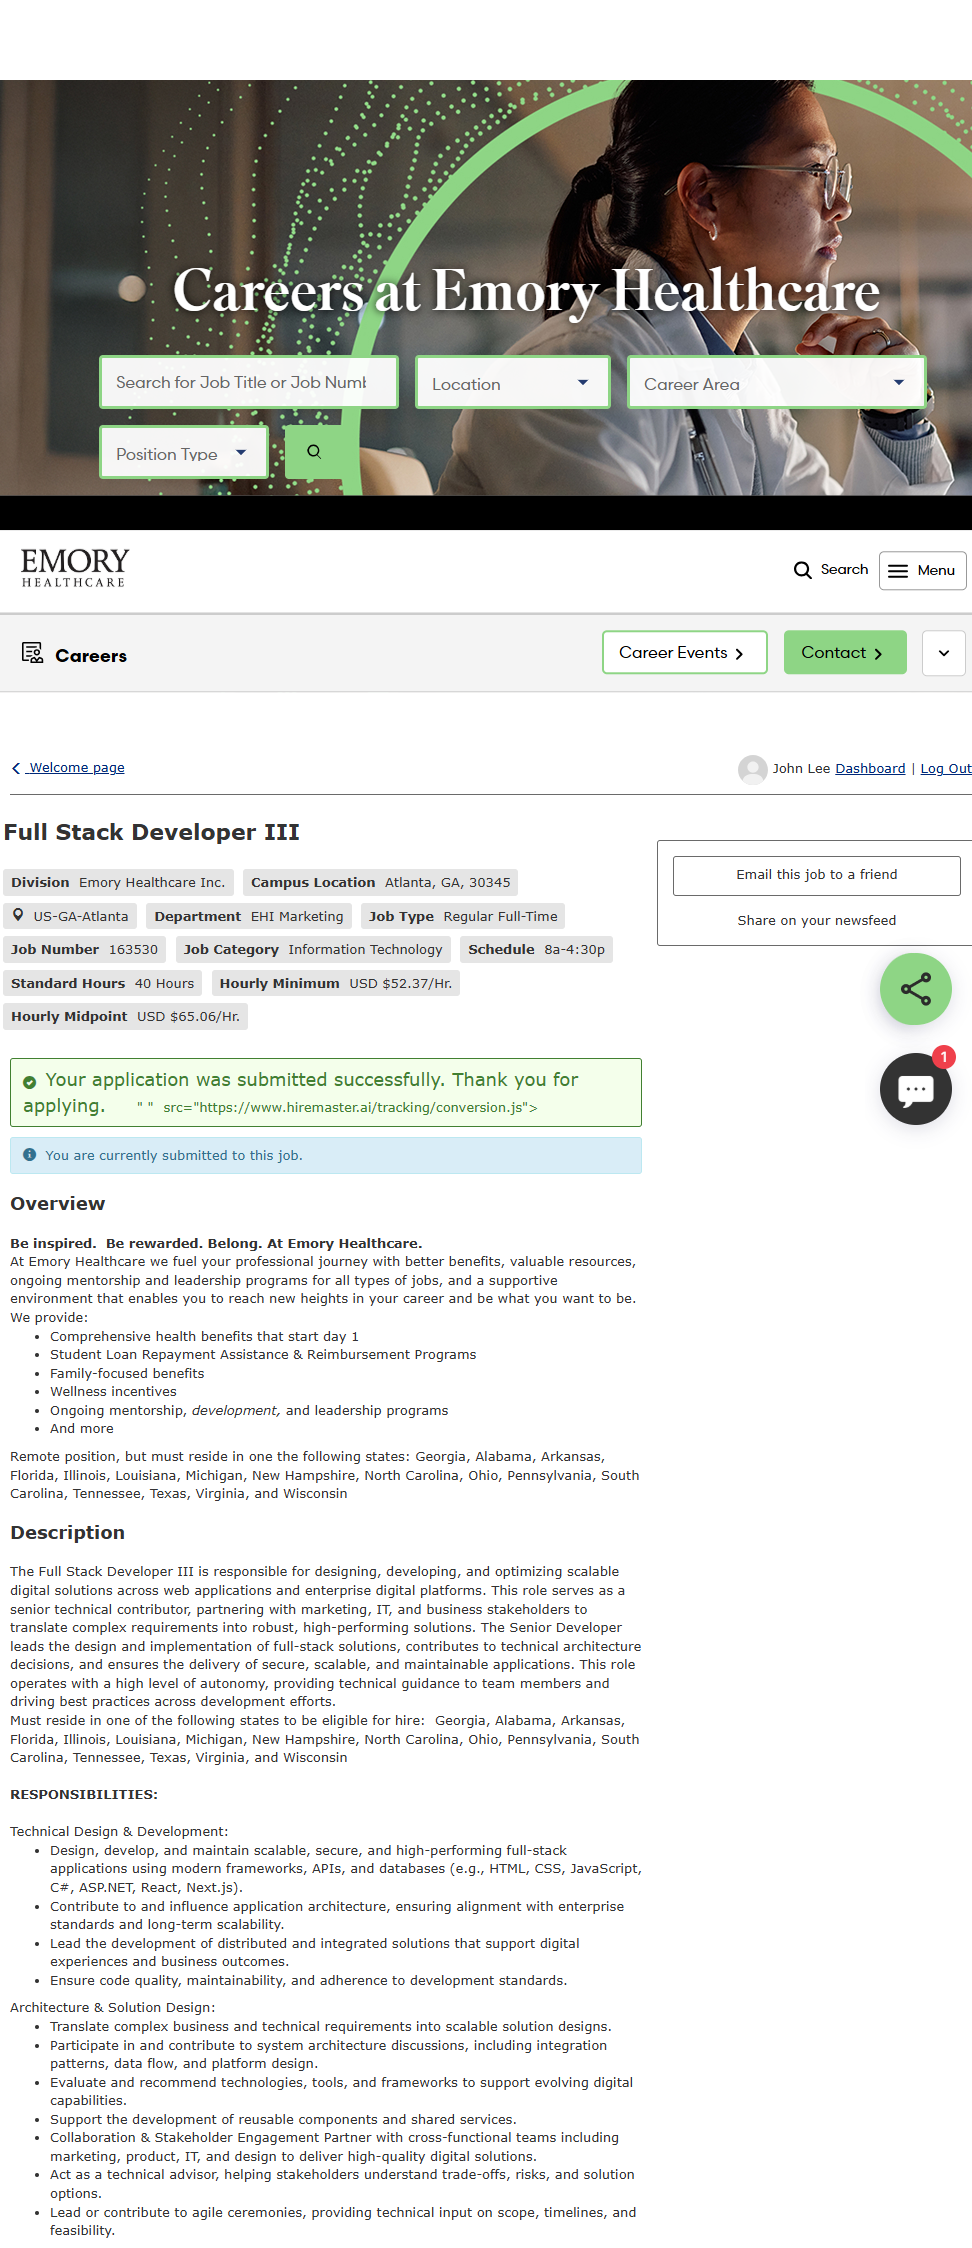This screenshot has width=972, height=2248.
Task: Click John Lee's profile avatar
Action: 752,769
